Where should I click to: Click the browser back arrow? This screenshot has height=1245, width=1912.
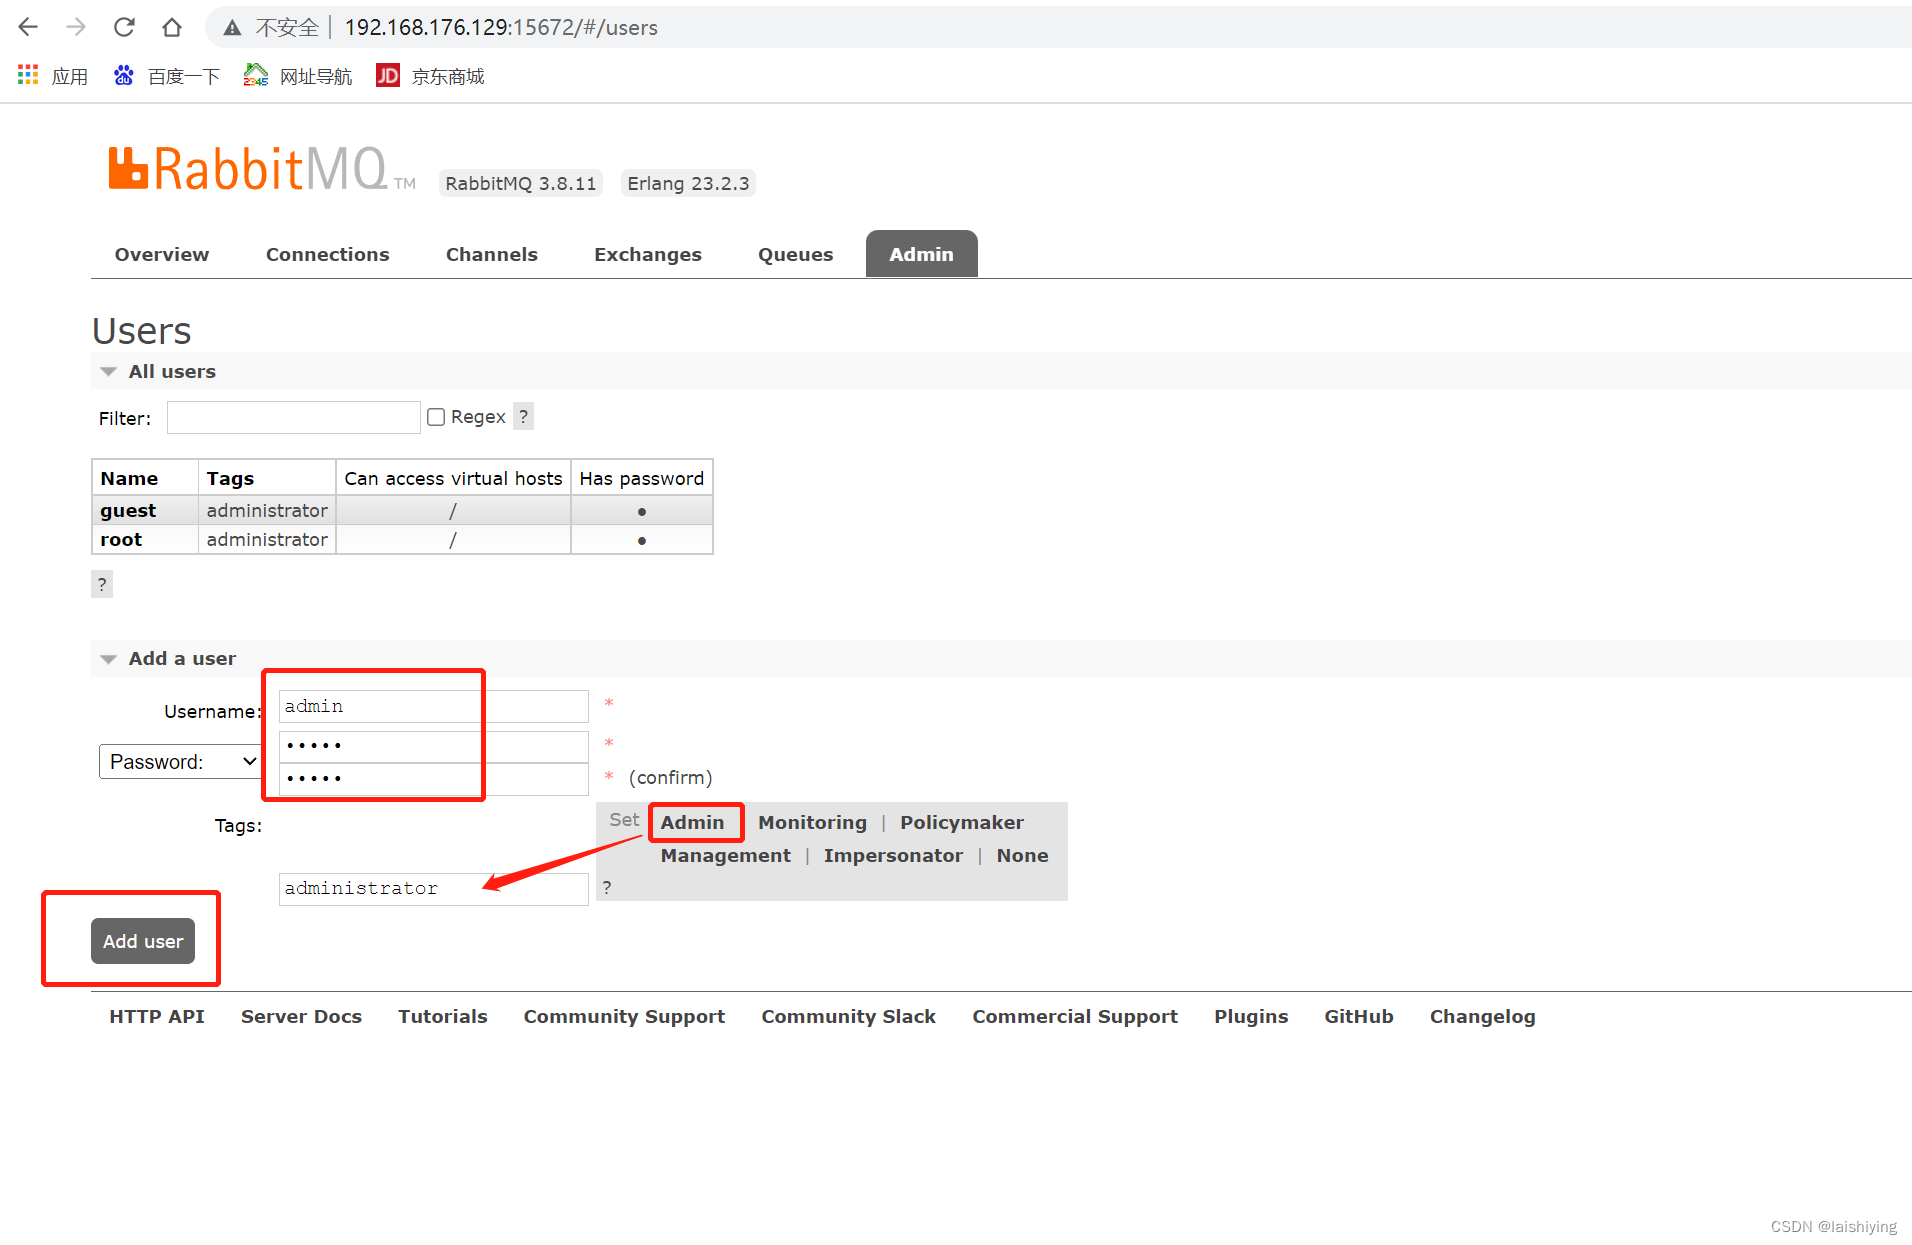pos(28,27)
